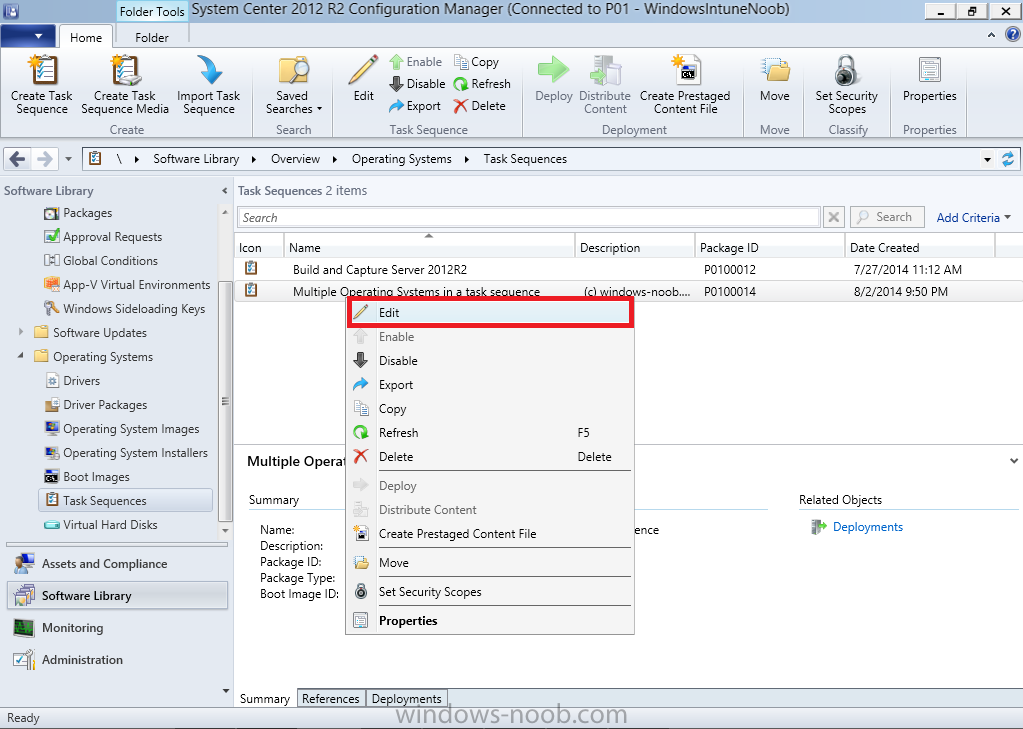Screen dimensions: 1023x729
Task: Switch to the References tab
Action: click(331, 698)
